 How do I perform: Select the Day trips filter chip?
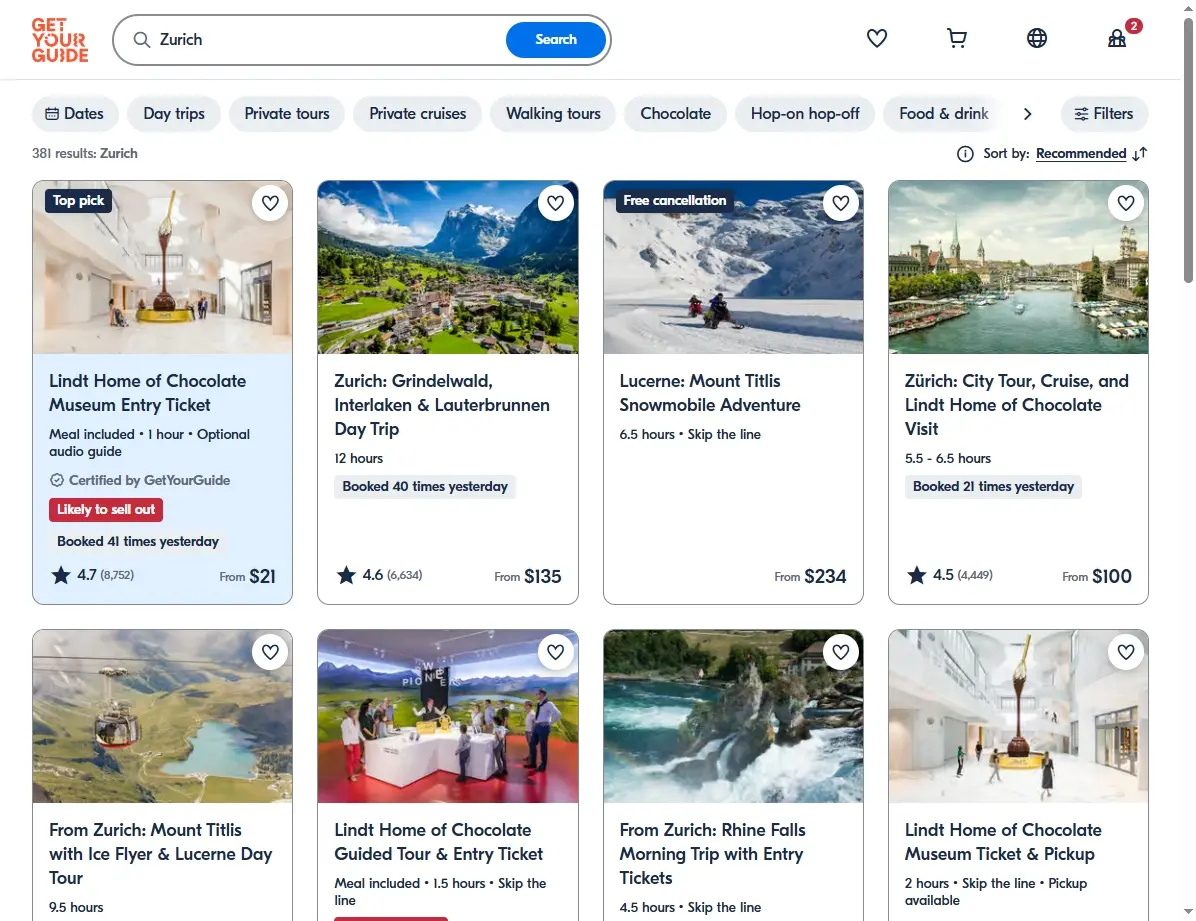coord(174,114)
